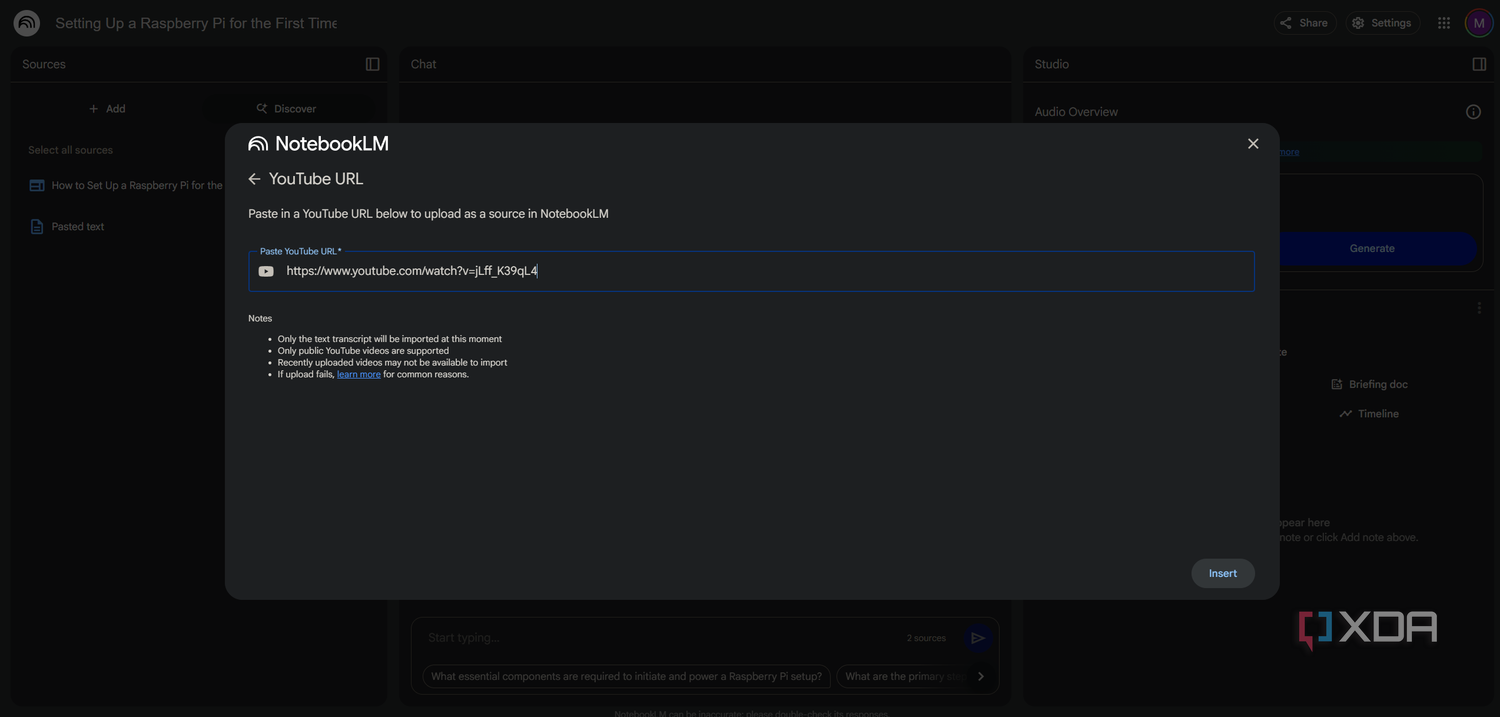This screenshot has width=1500, height=717.
Task: Click the NotebookLM logo in top-left corner
Action: click(27, 23)
